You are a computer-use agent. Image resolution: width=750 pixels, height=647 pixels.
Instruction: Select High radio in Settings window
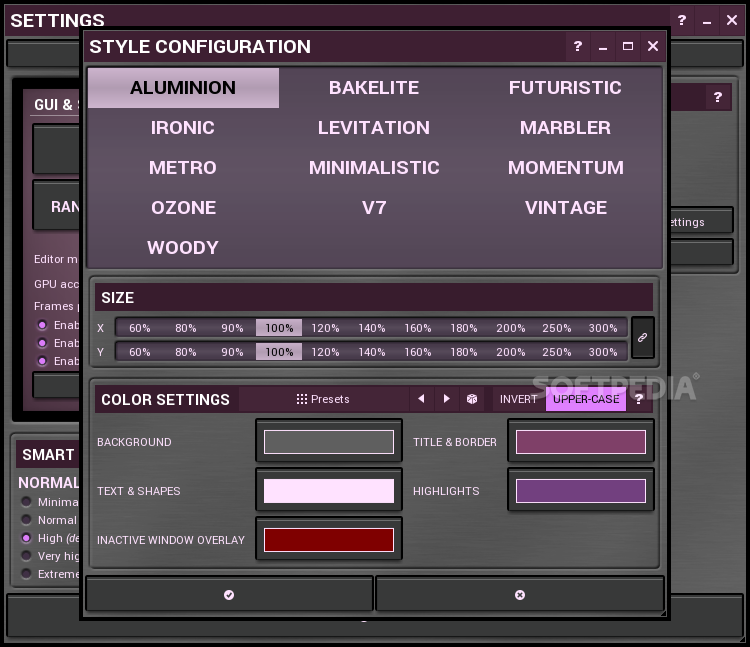tap(26, 538)
